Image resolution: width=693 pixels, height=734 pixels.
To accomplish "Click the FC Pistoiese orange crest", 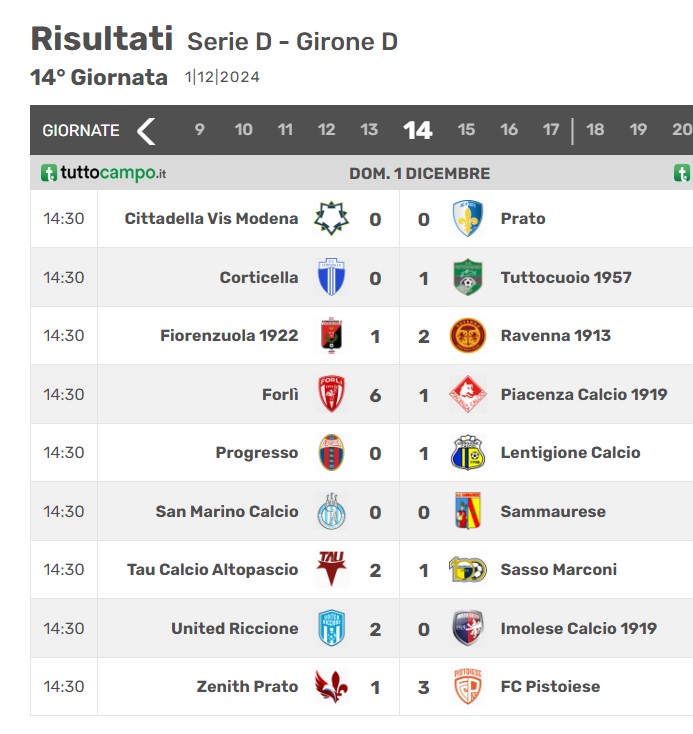I will 467,687.
